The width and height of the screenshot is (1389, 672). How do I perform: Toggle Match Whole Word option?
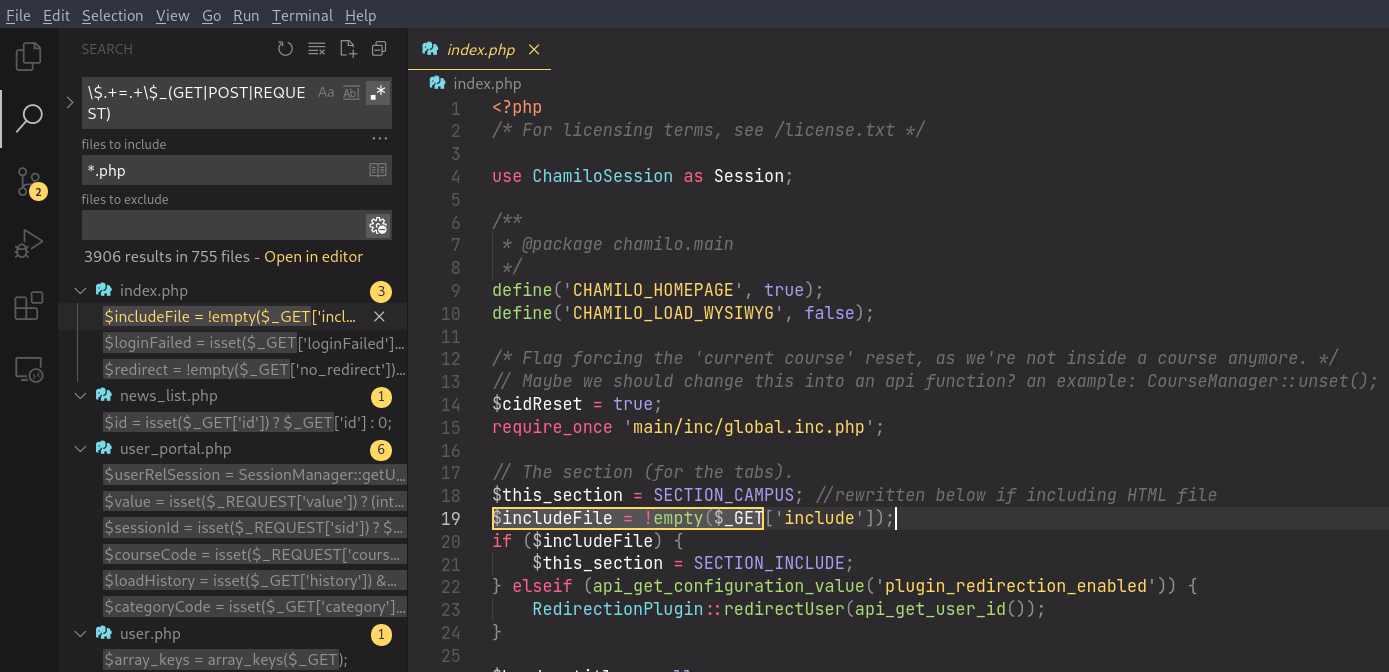coord(351,92)
